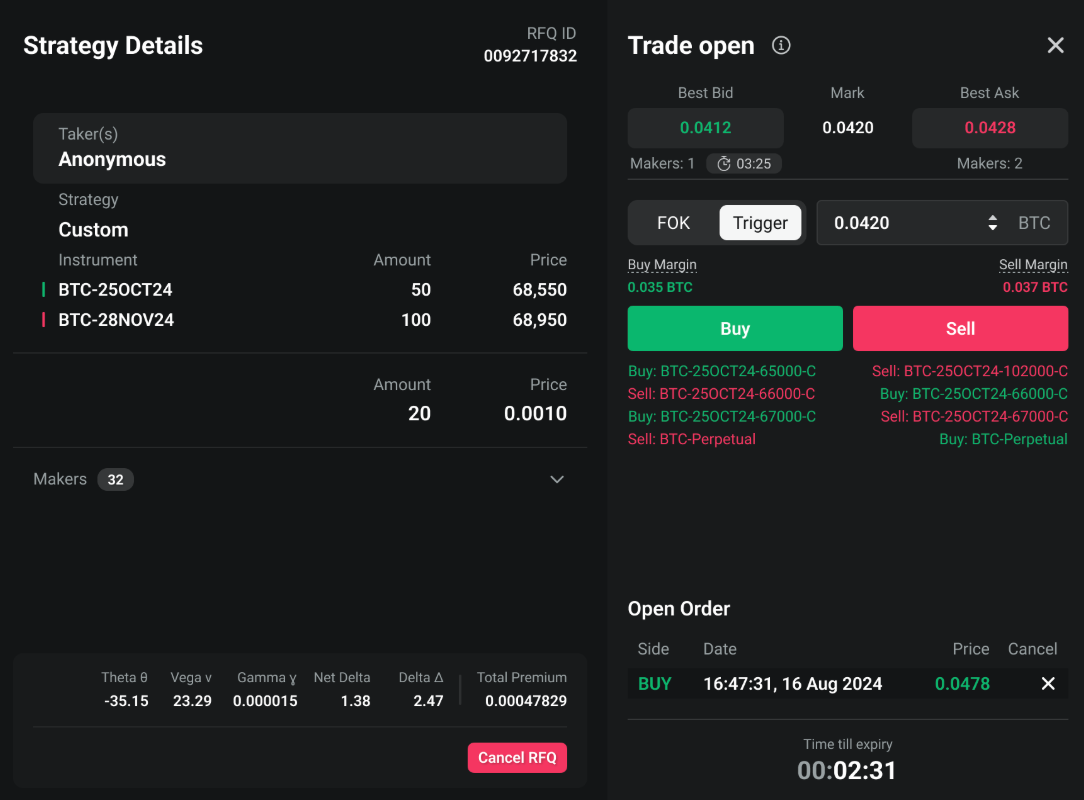
Task: Expand the Makers list
Action: point(557,479)
